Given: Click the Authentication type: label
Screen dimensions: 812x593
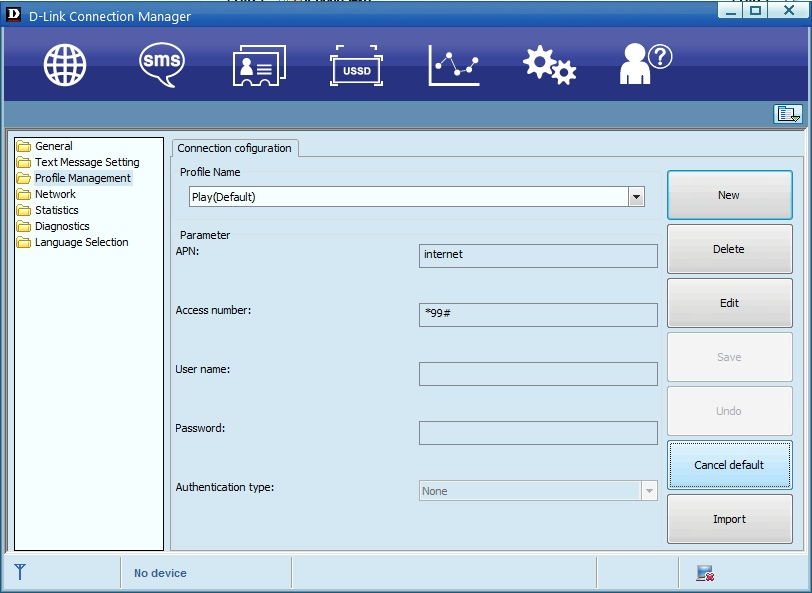Looking at the screenshot, I should pyautogui.click(x=224, y=487).
